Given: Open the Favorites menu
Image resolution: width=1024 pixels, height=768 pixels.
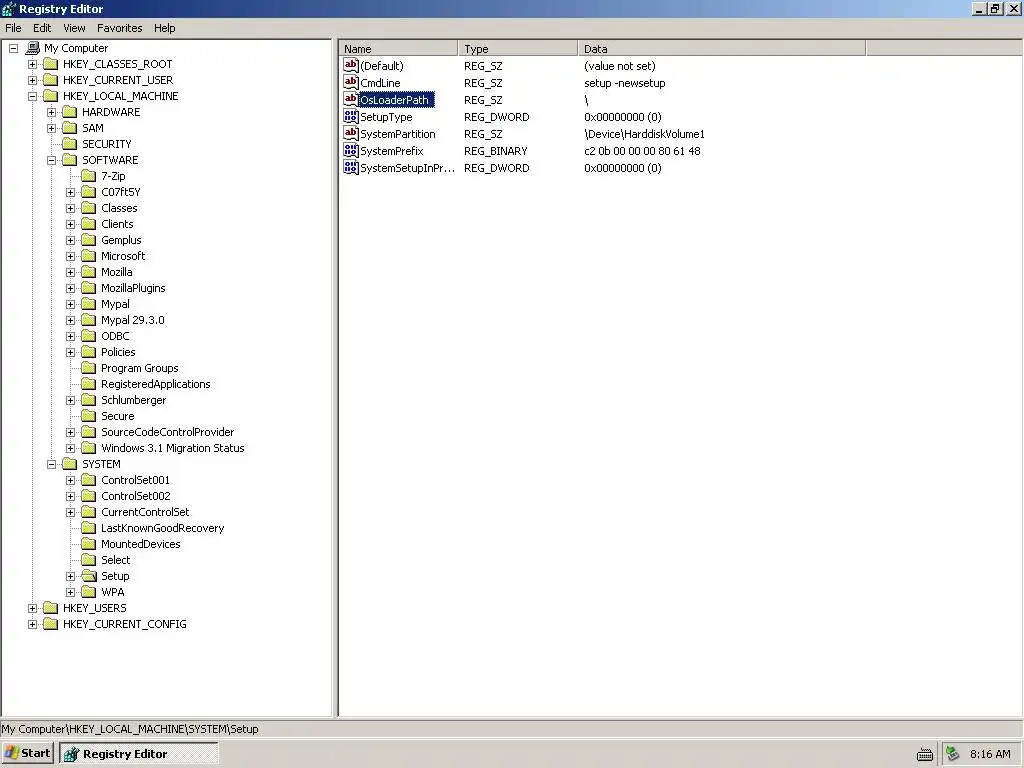Looking at the screenshot, I should pyautogui.click(x=120, y=28).
